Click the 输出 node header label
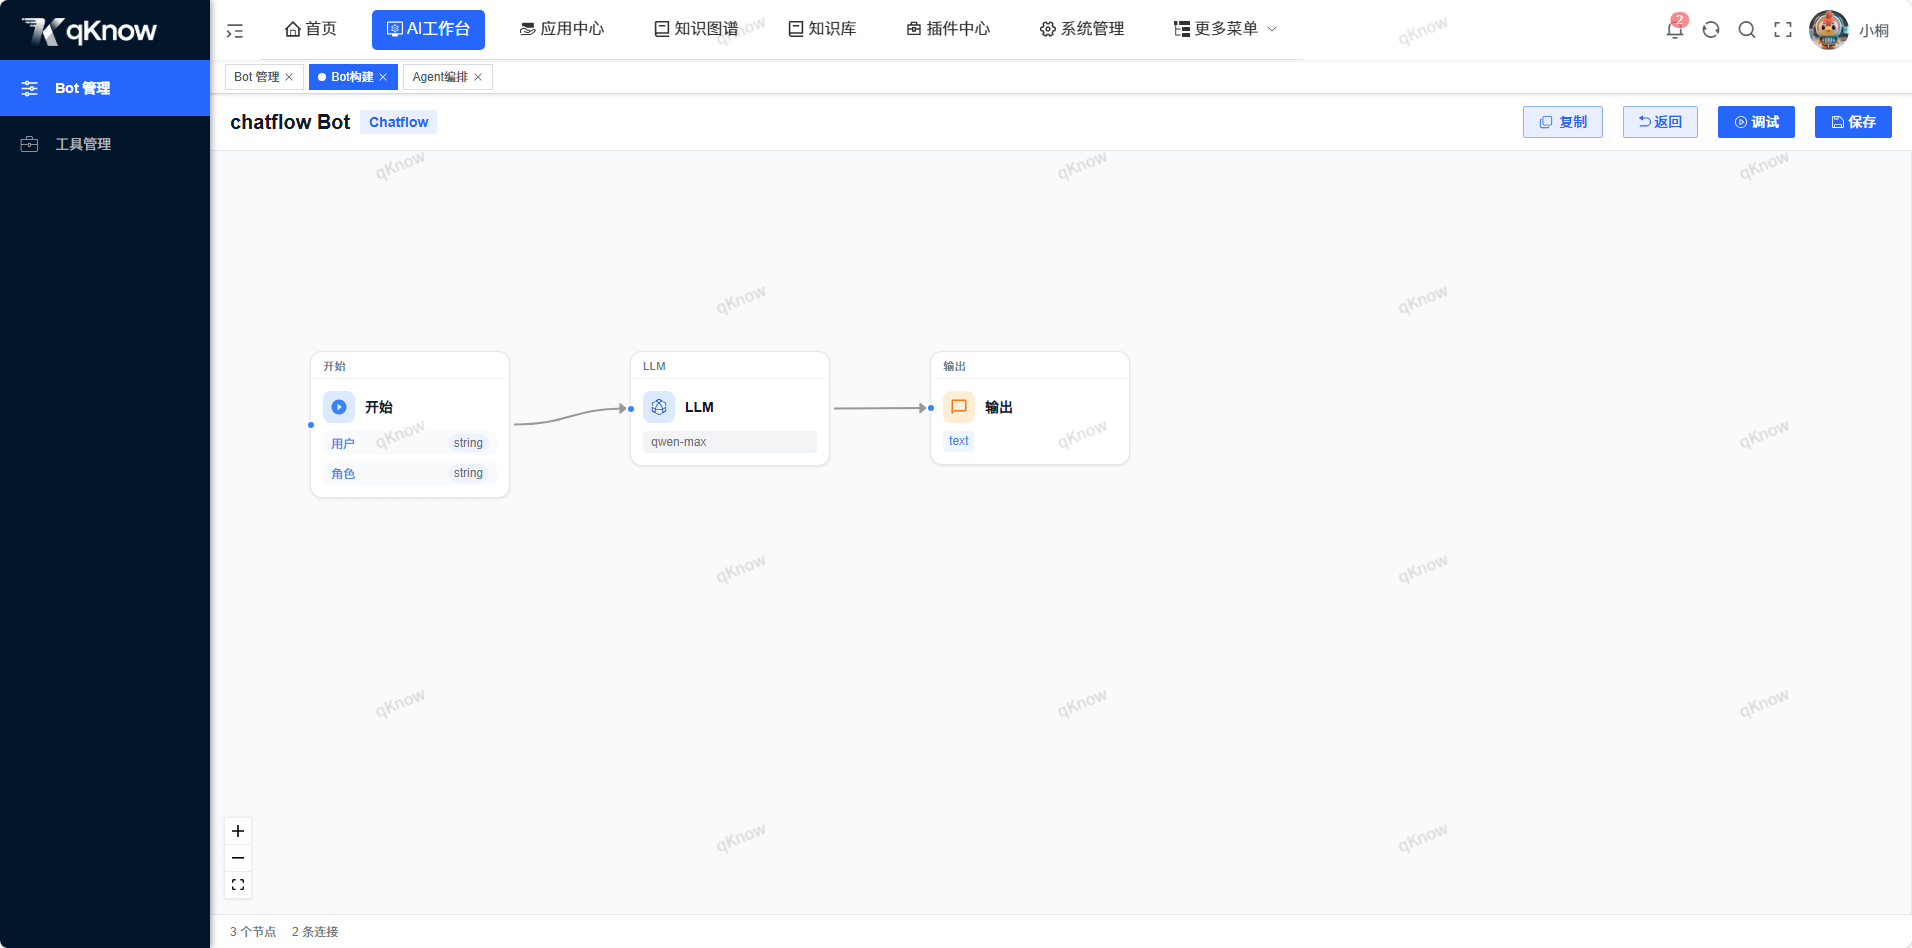This screenshot has width=1912, height=948. click(954, 366)
